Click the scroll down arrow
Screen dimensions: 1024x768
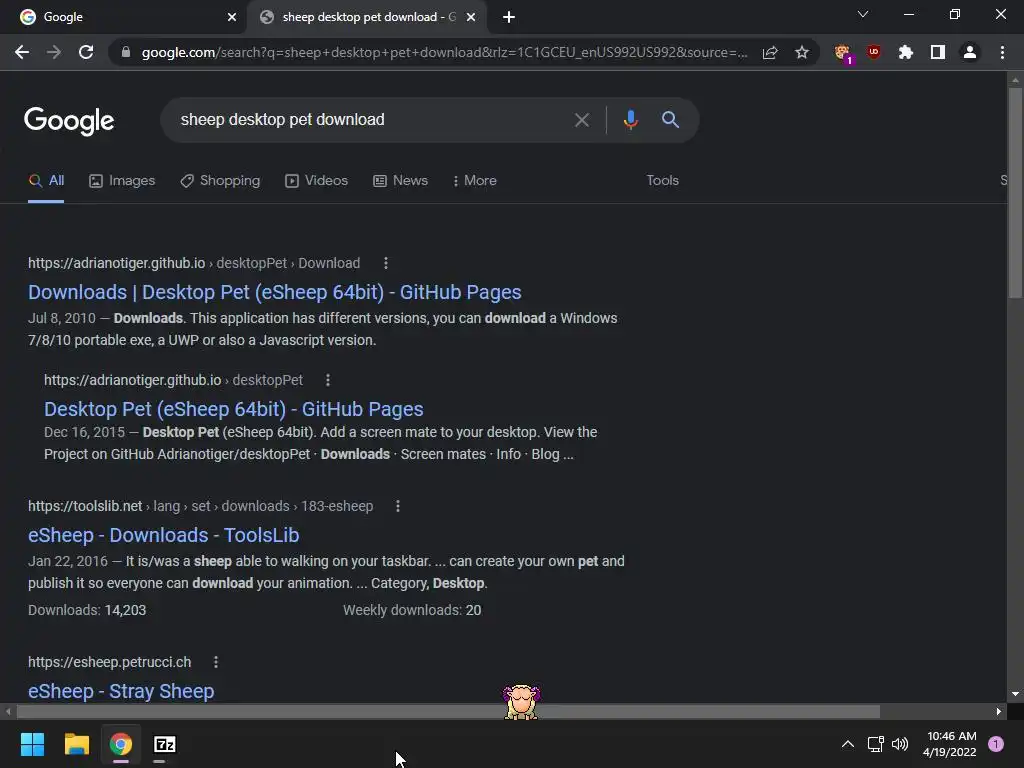(x=1015, y=694)
